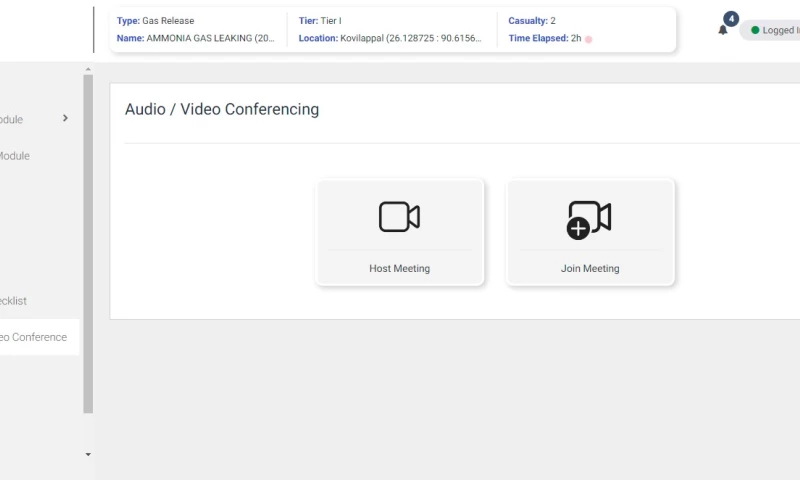Click the Logged In status pill

click(772, 31)
